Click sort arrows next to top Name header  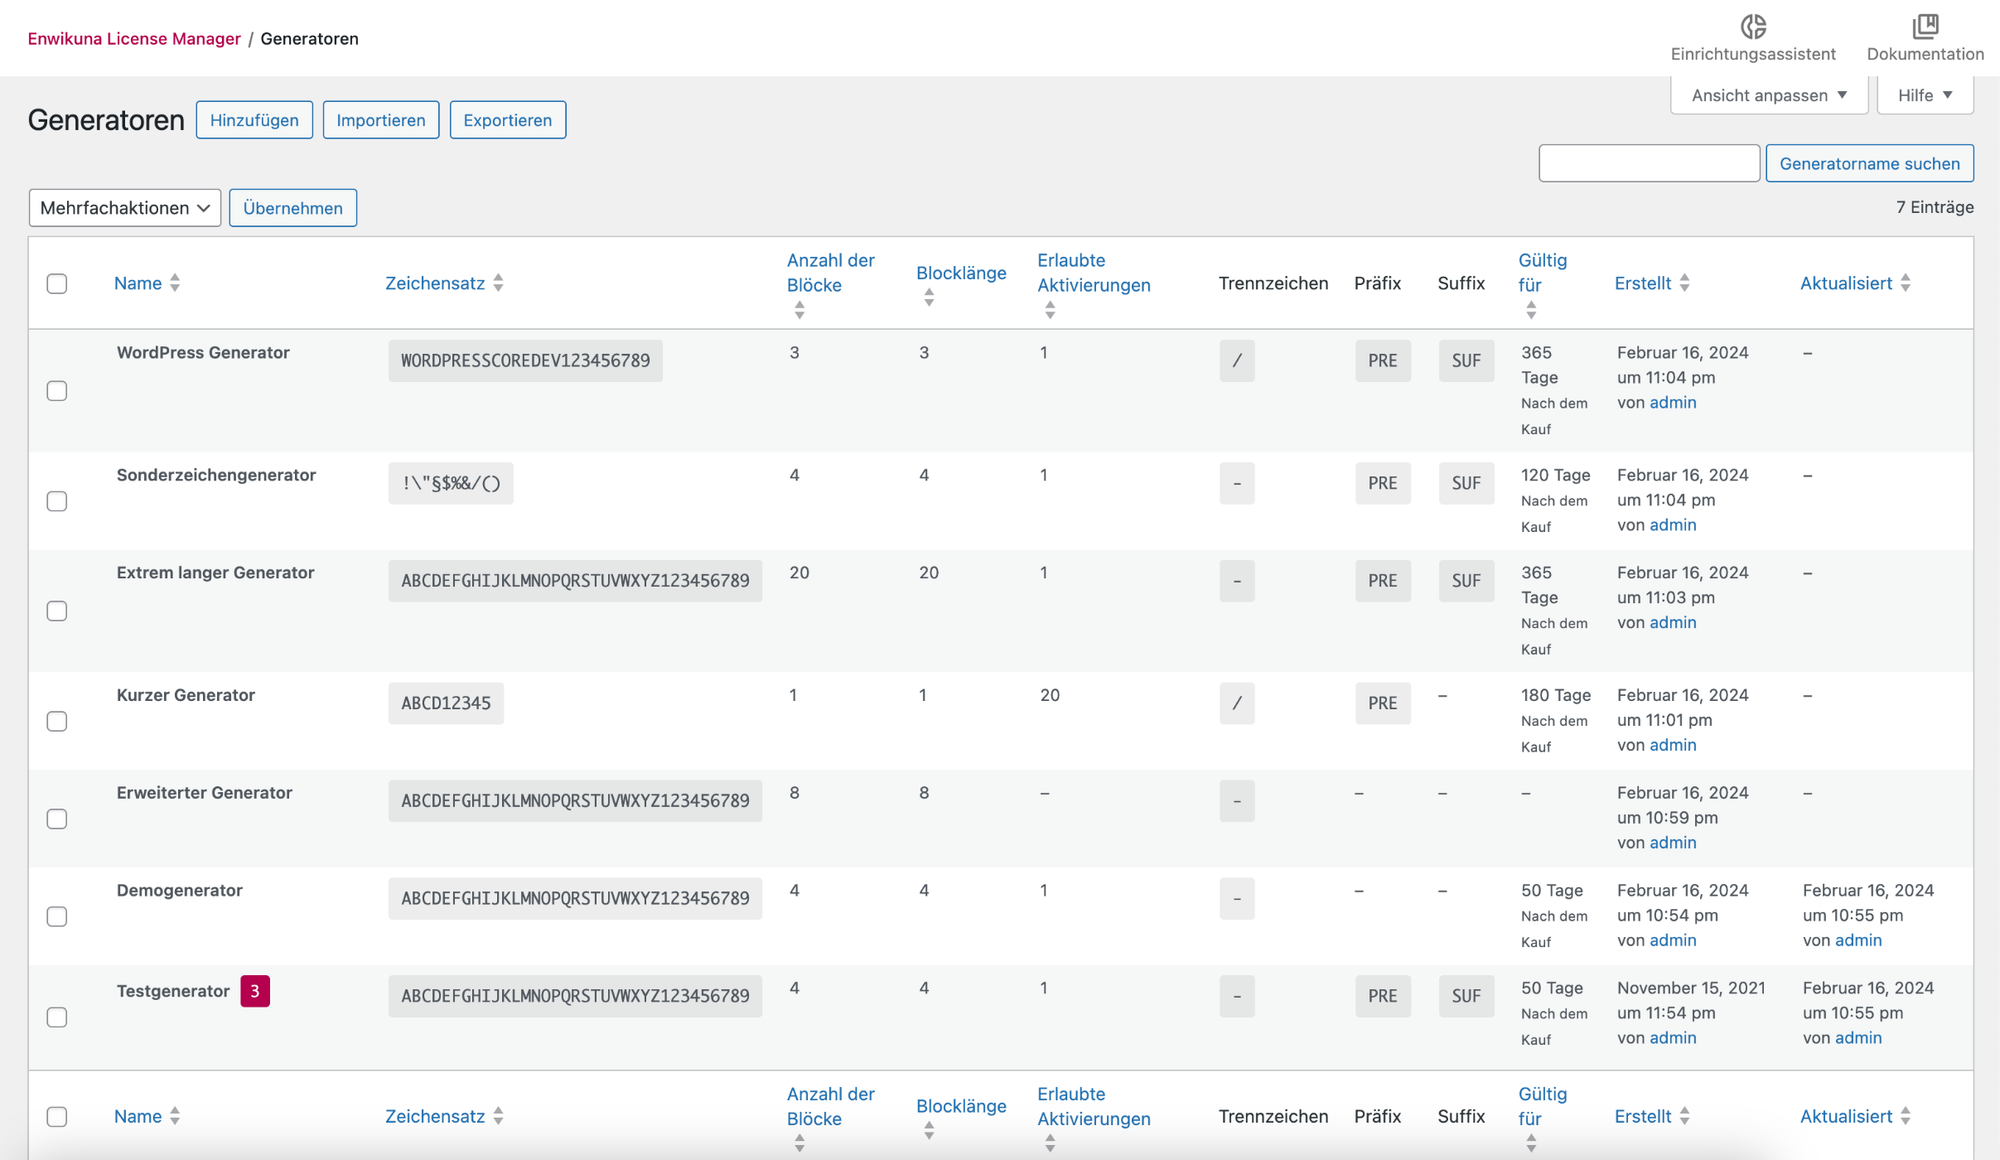coord(175,283)
